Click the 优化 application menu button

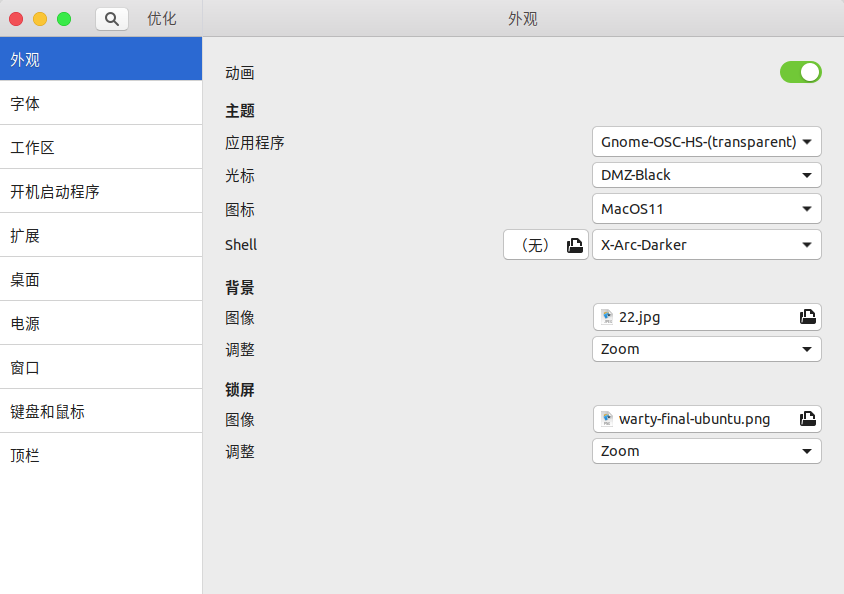click(x=162, y=19)
